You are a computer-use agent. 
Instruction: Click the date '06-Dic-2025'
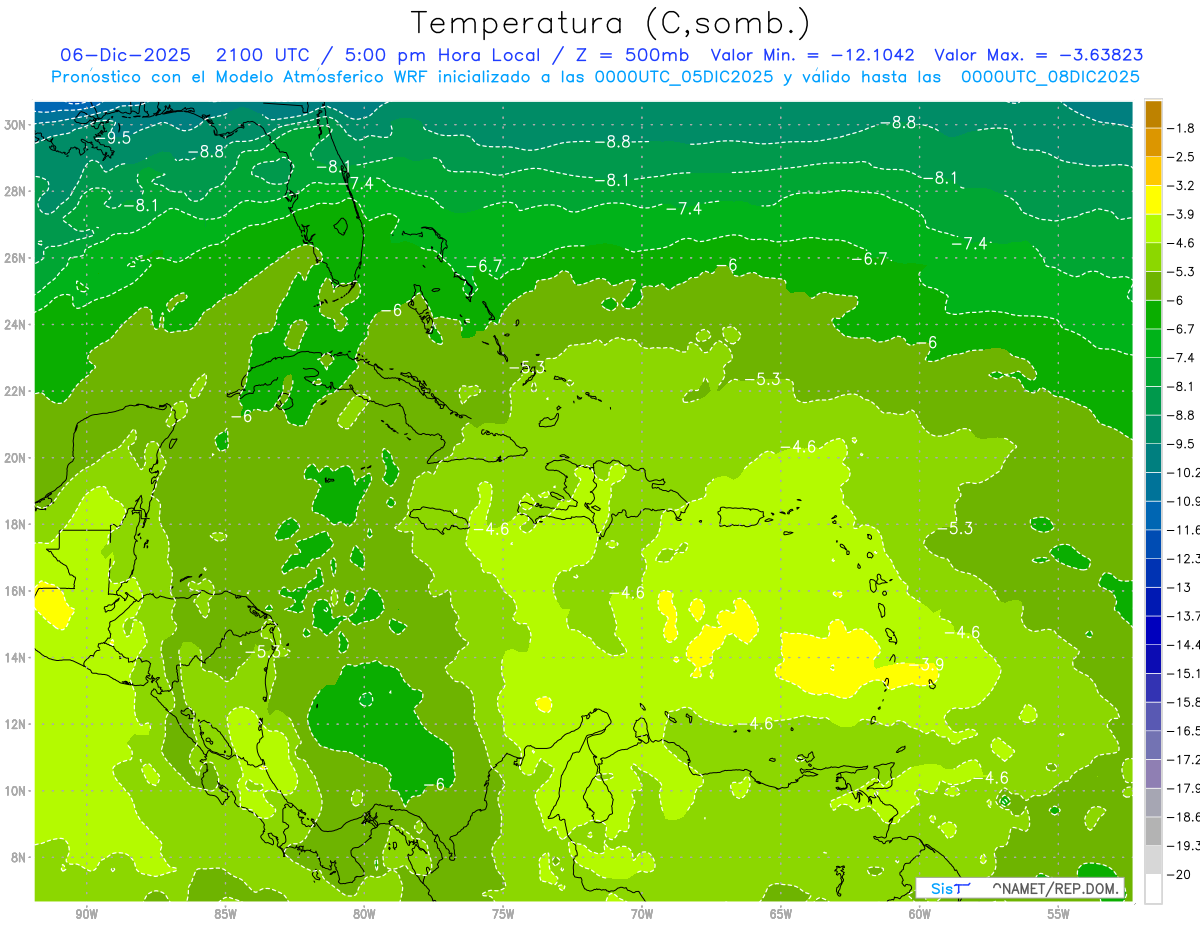126,54
